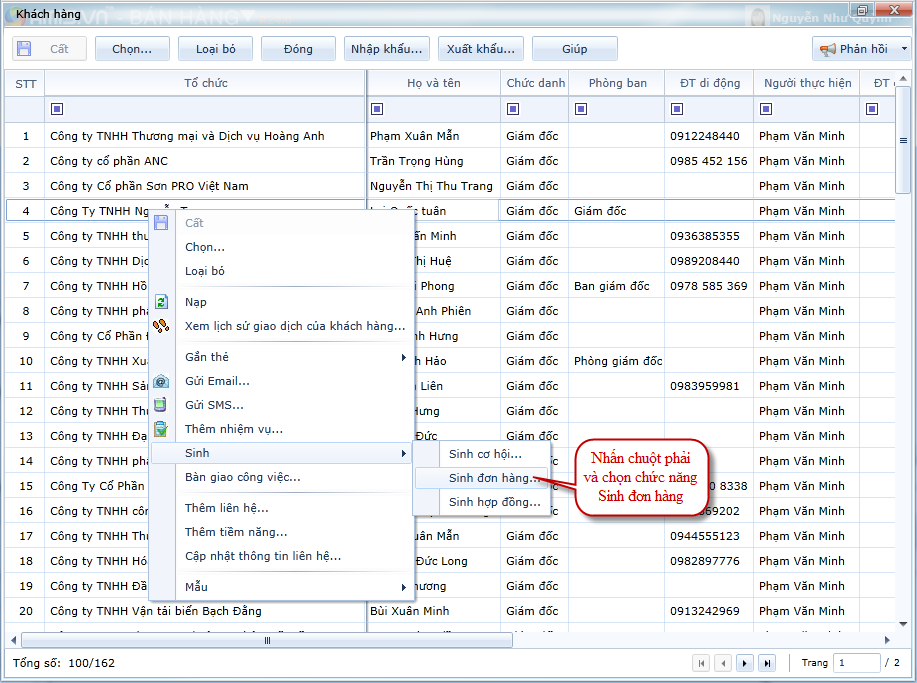The image size is (917, 683).
Task: Toggle the filter box under Họ và tên
Action: pyautogui.click(x=379, y=109)
